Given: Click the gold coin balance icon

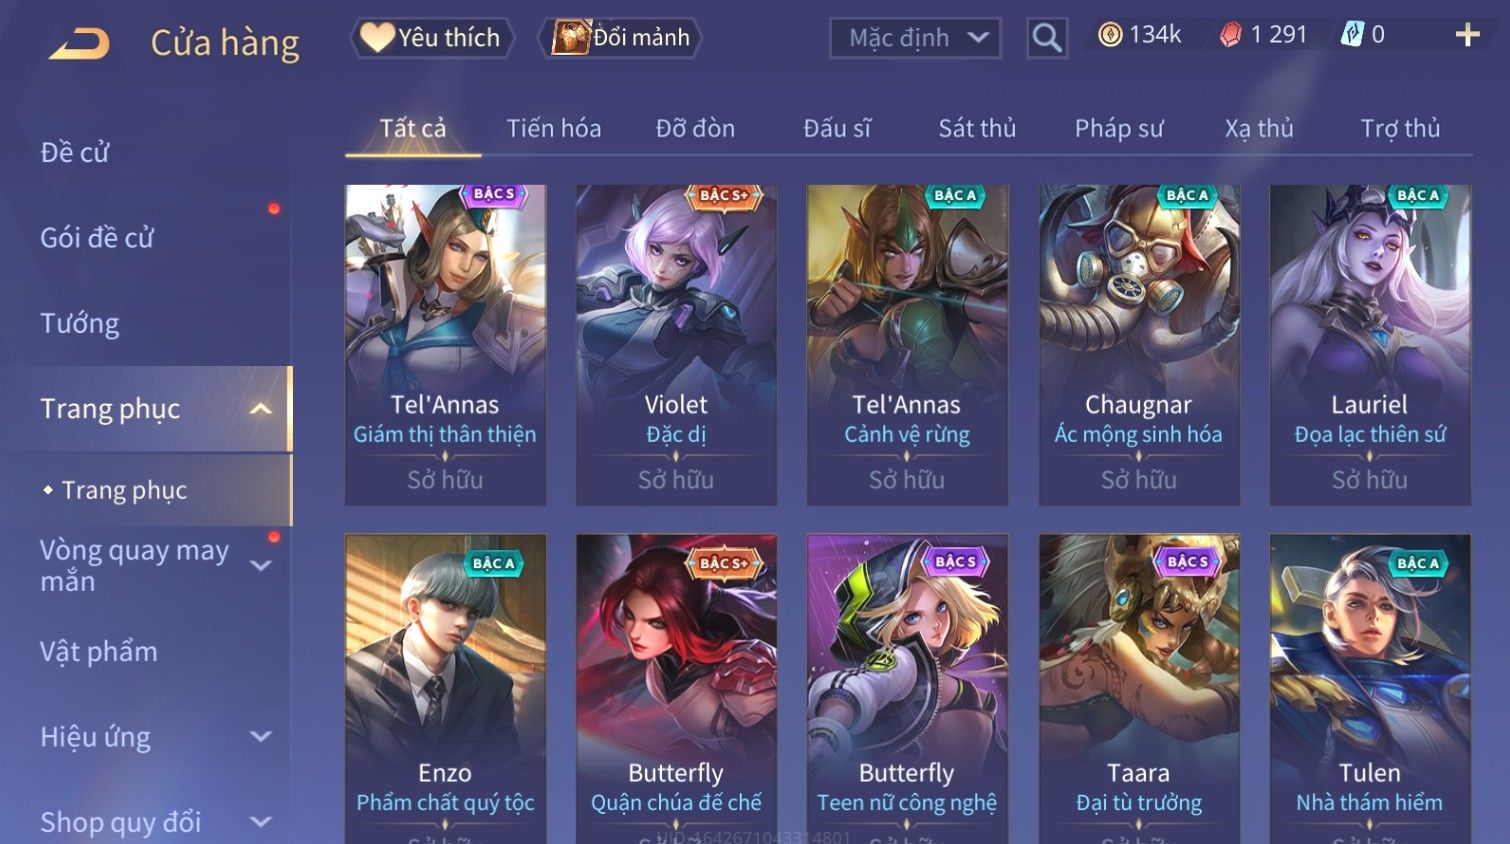Looking at the screenshot, I should [1110, 35].
